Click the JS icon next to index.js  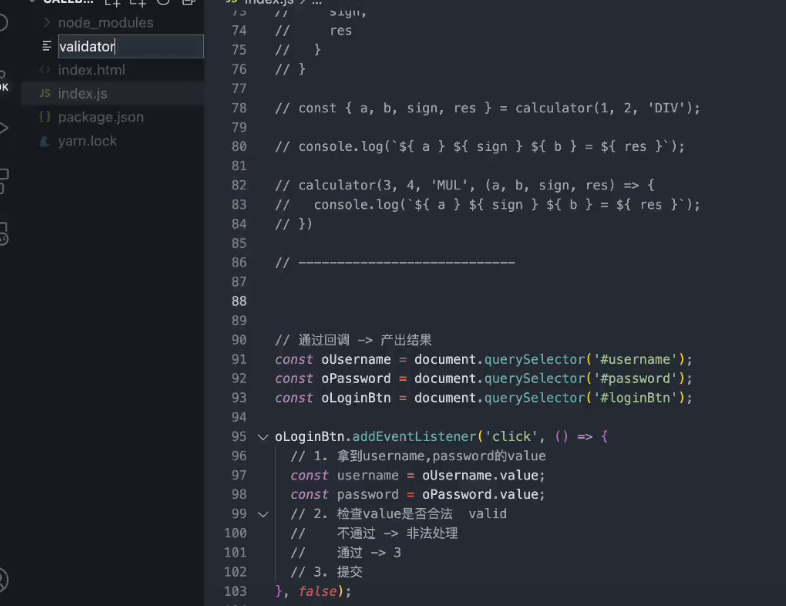[x=45, y=93]
